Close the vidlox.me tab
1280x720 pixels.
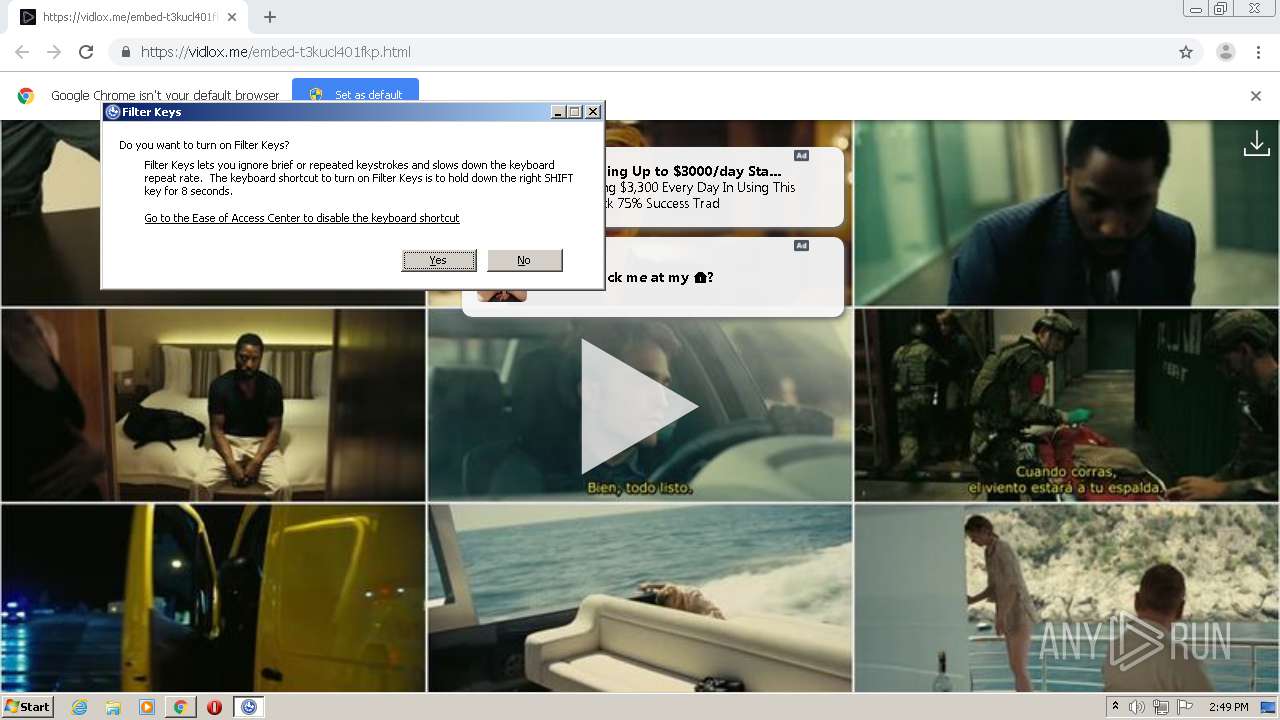(232, 17)
